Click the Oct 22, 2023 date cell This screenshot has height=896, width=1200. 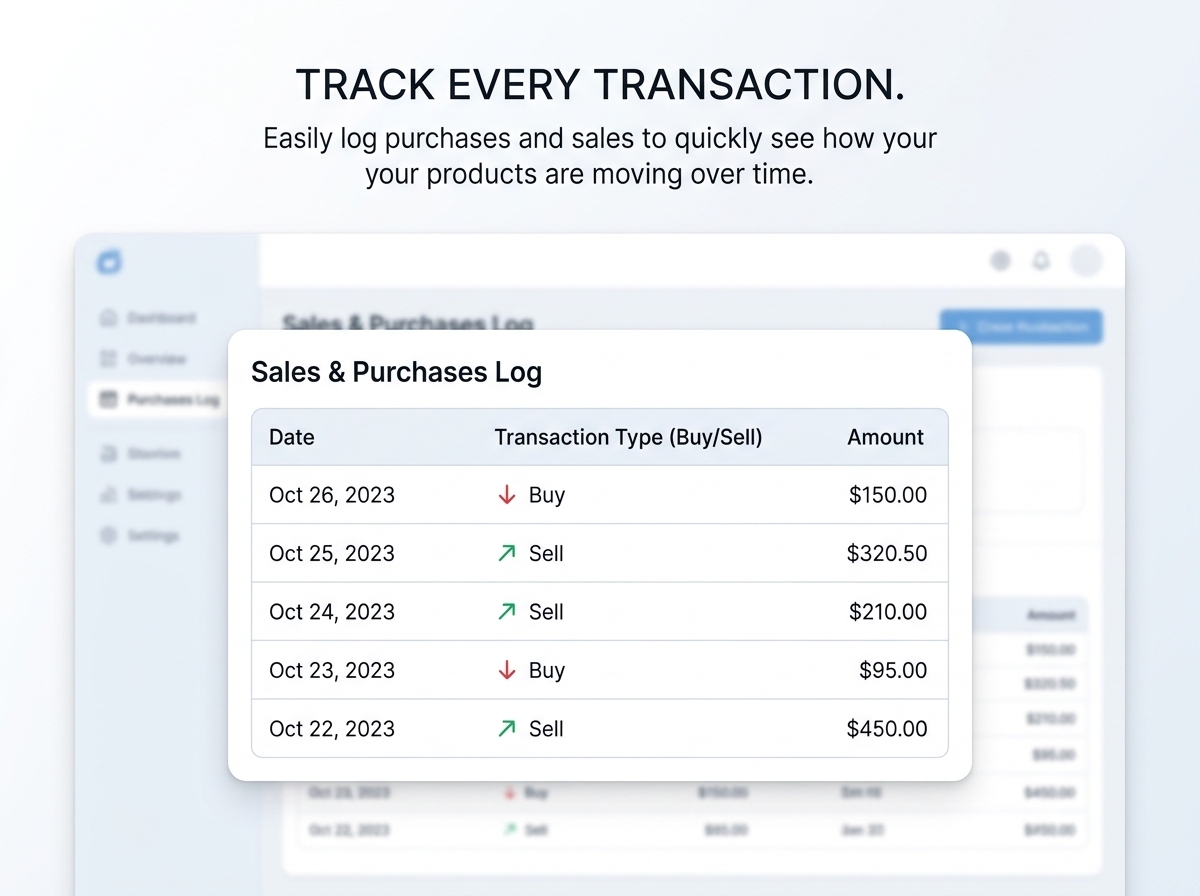pyautogui.click(x=332, y=729)
